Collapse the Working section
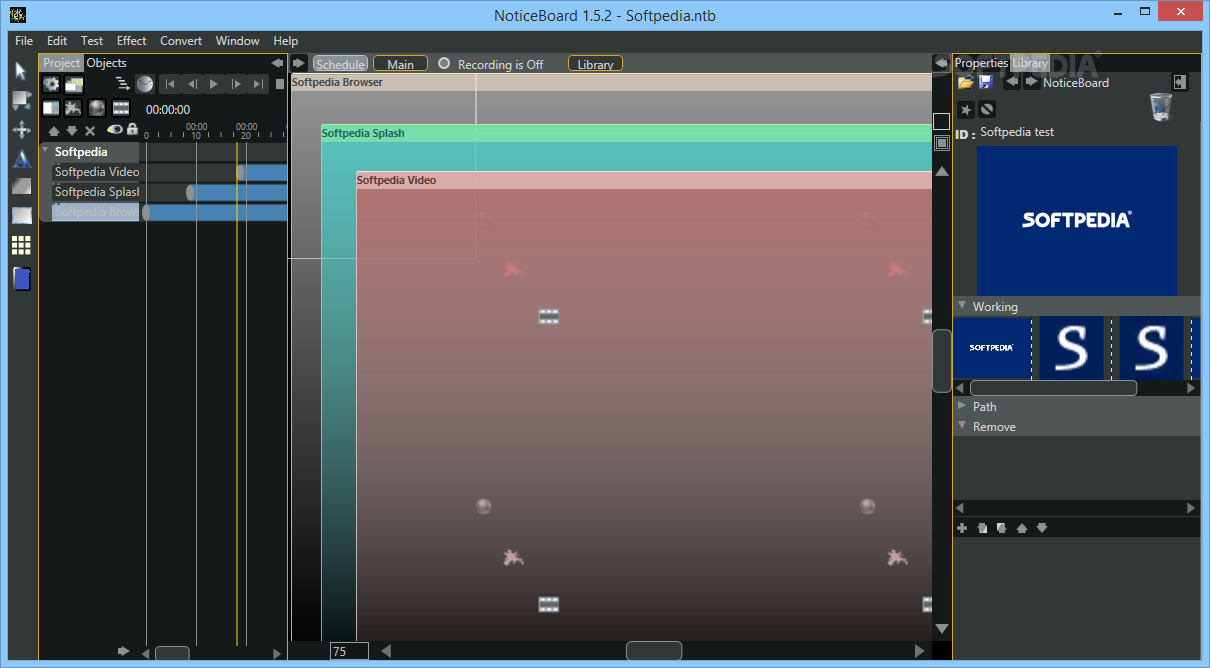Image resolution: width=1210 pixels, height=668 pixels. pyautogui.click(x=962, y=306)
